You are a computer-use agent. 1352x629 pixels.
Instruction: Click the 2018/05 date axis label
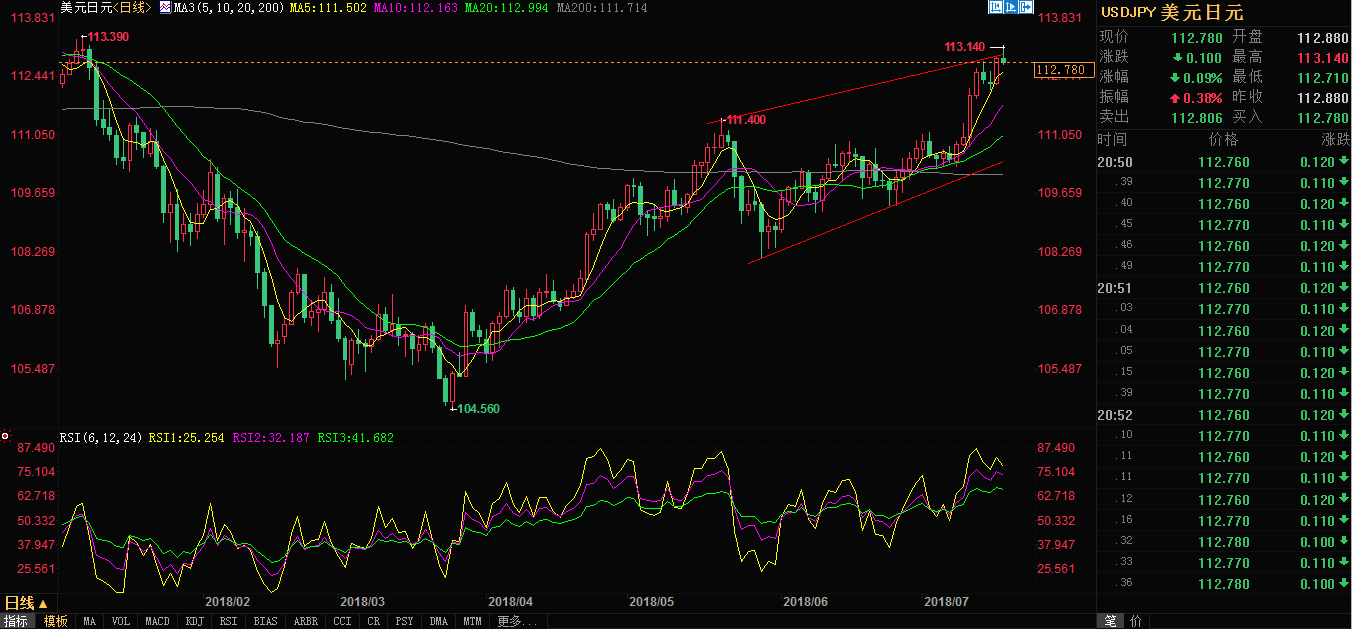(x=651, y=602)
